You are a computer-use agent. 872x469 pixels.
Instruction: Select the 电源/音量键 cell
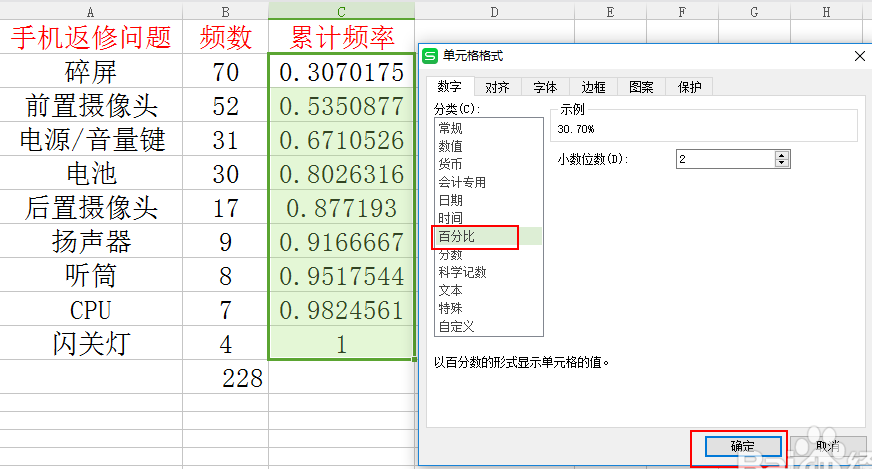[x=91, y=140]
